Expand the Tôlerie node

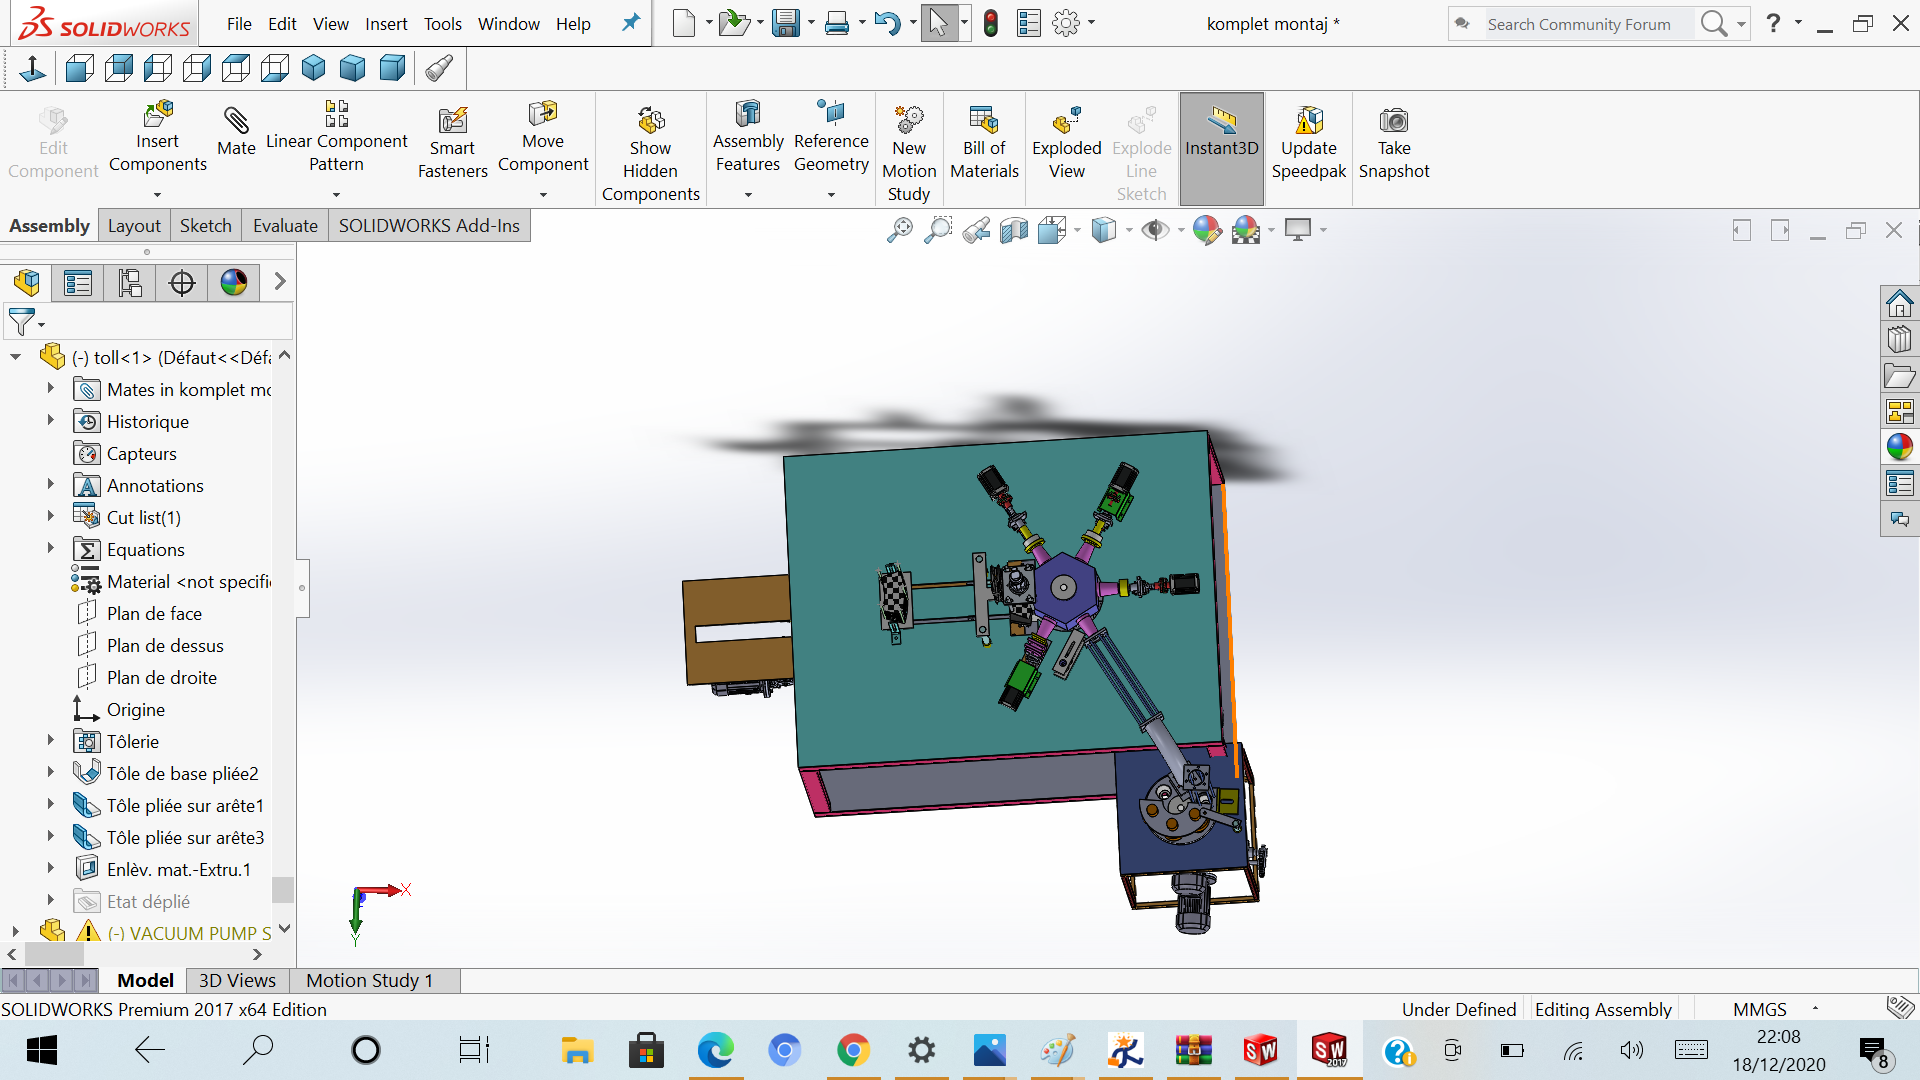[x=50, y=741]
